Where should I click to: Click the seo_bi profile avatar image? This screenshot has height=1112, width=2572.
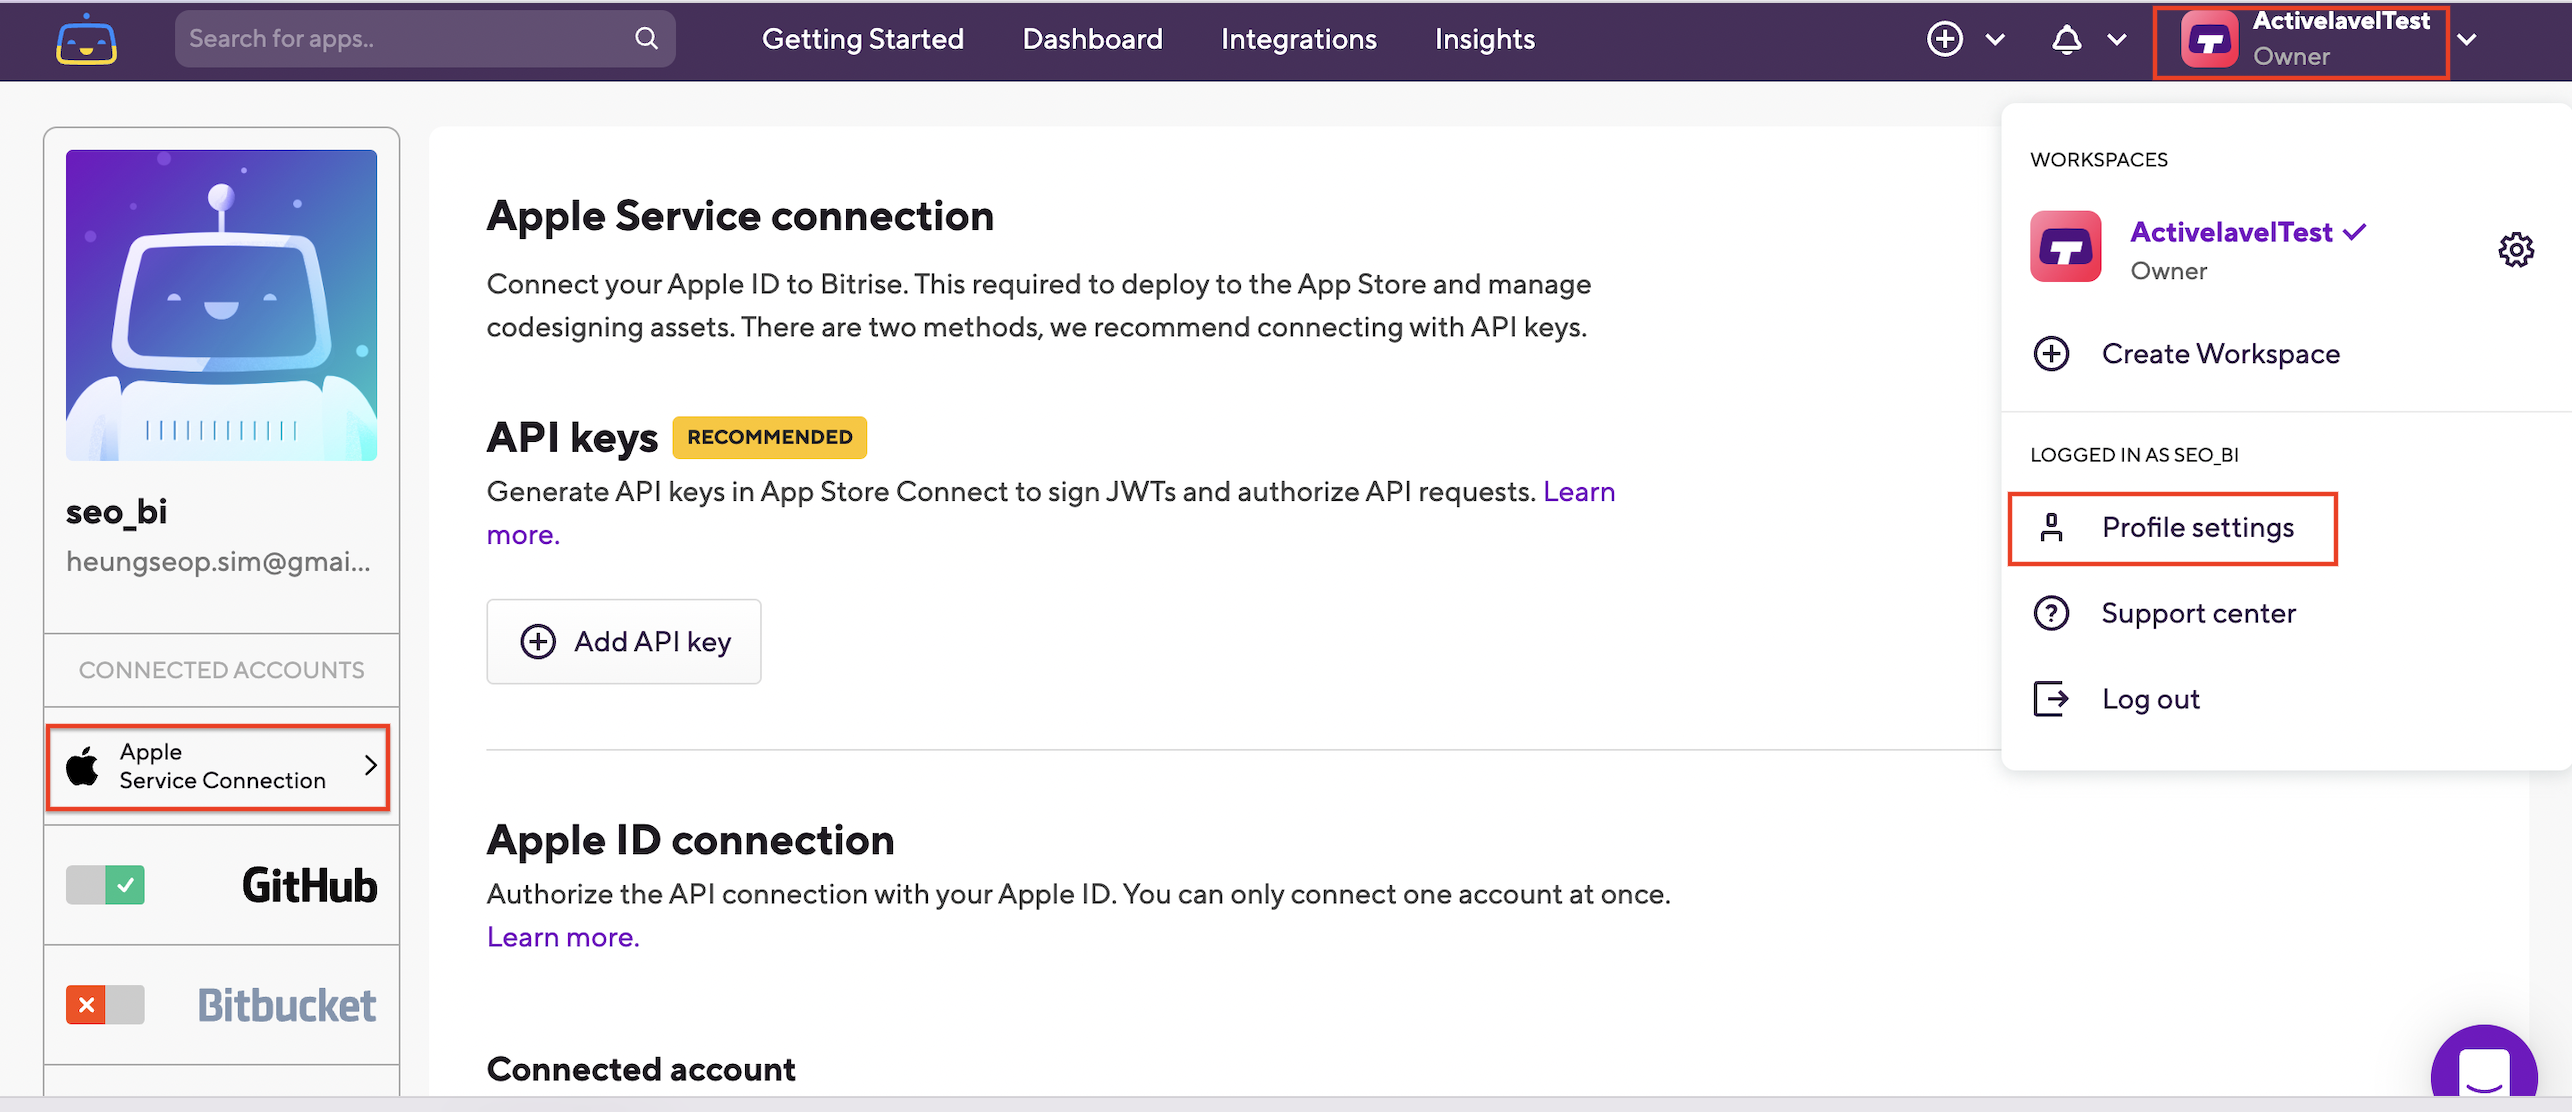click(221, 305)
